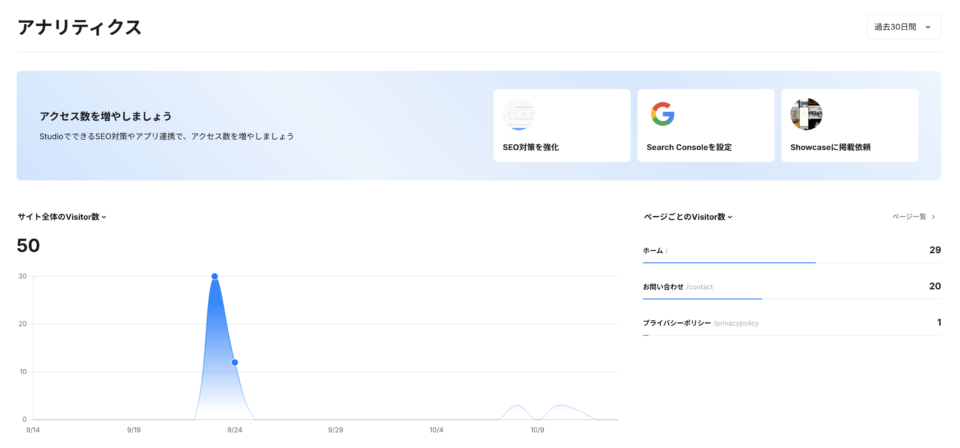960x448 pixels.
Task: Click the small chart bump near 10/9
Action: coord(516,407)
